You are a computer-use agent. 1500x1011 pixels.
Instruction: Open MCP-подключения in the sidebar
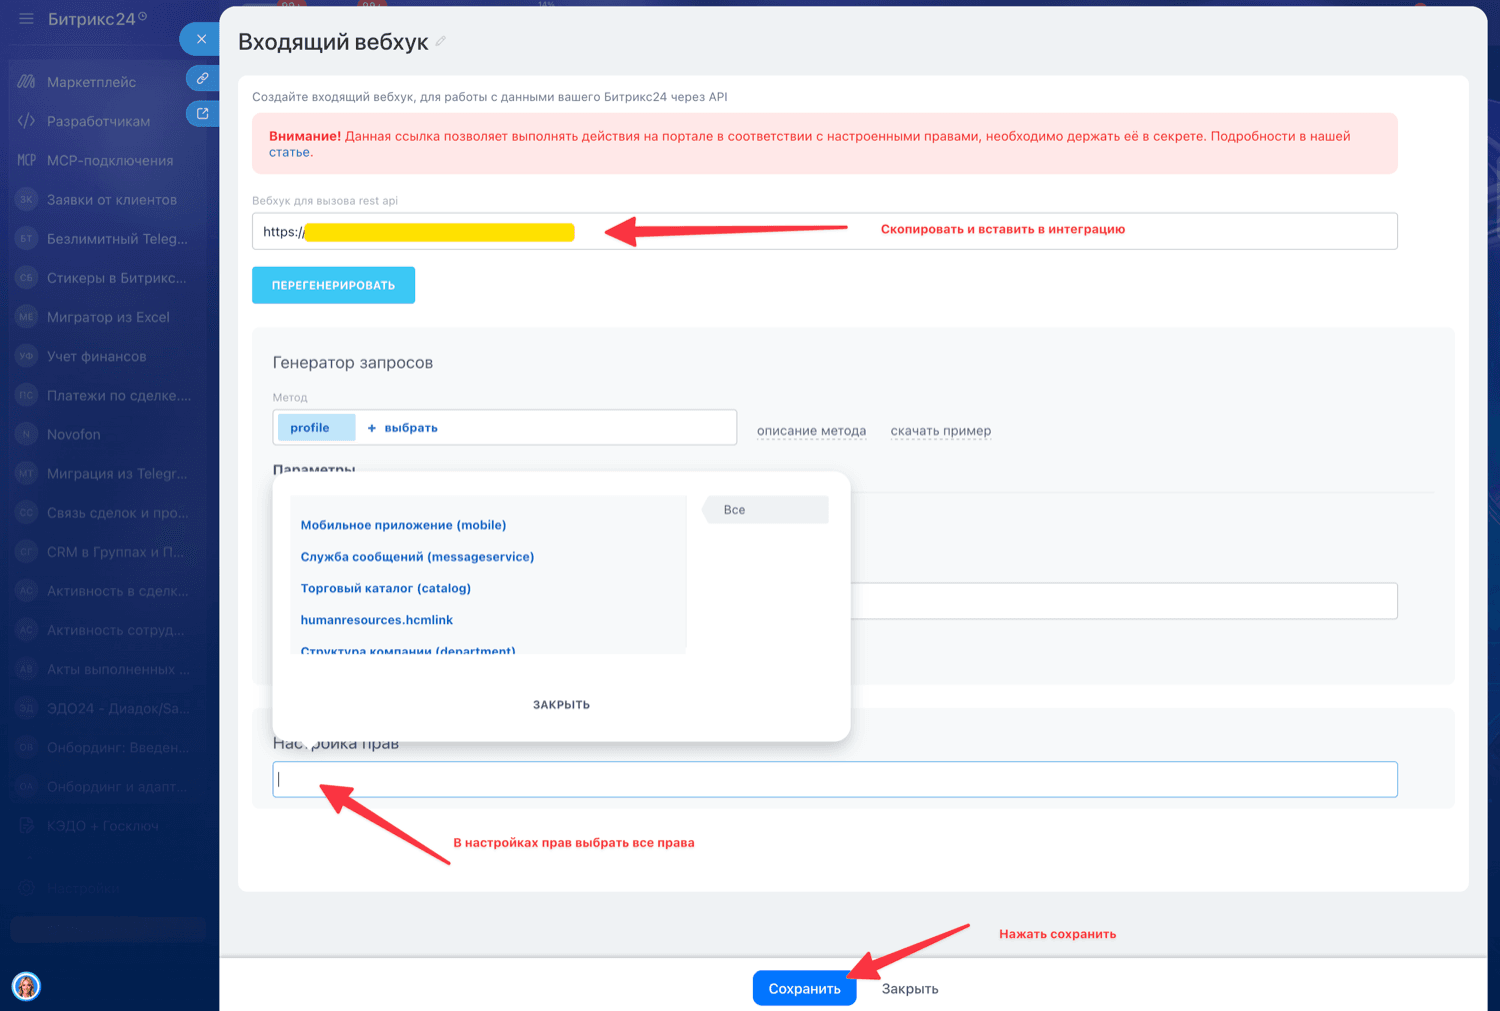pyautogui.click(x=109, y=160)
